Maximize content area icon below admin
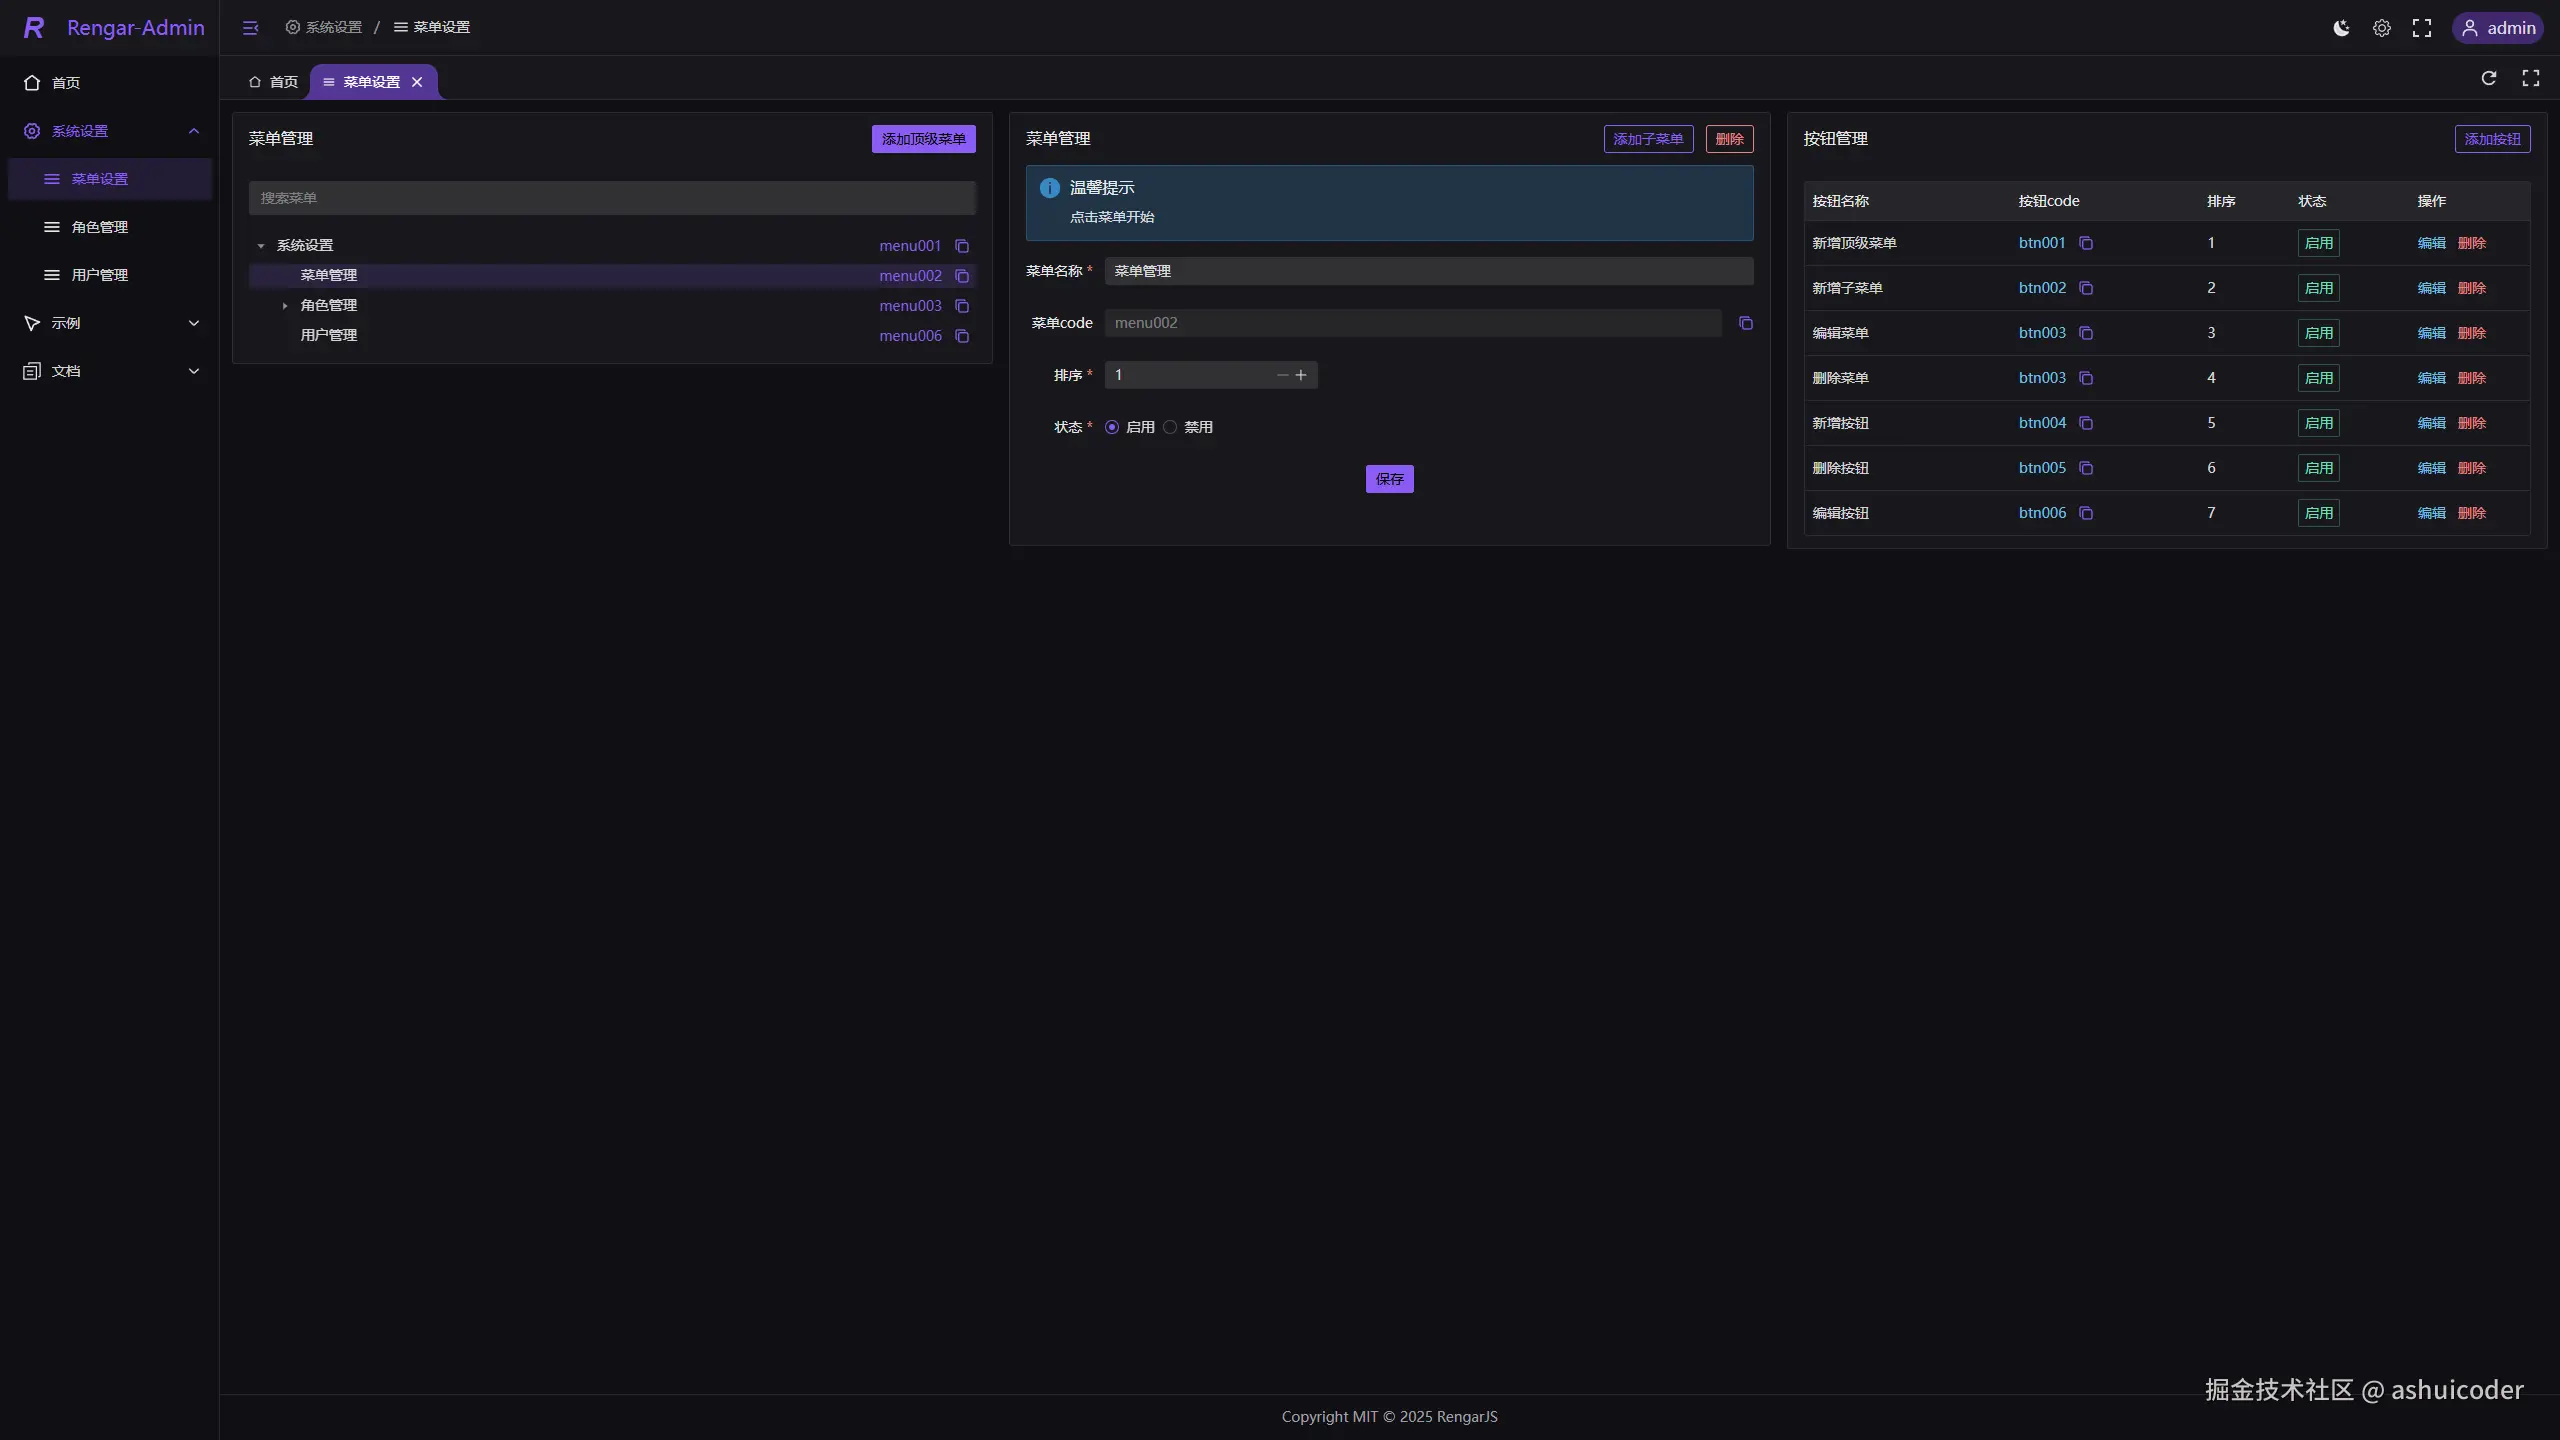 click(2531, 78)
